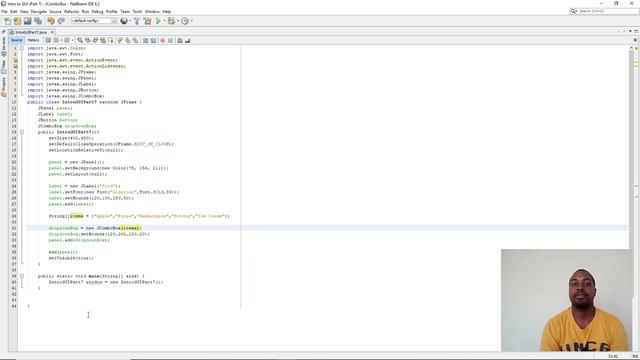Open the back navigation history dropdown
Screen dimensions: 640x360
[x=61, y=40]
